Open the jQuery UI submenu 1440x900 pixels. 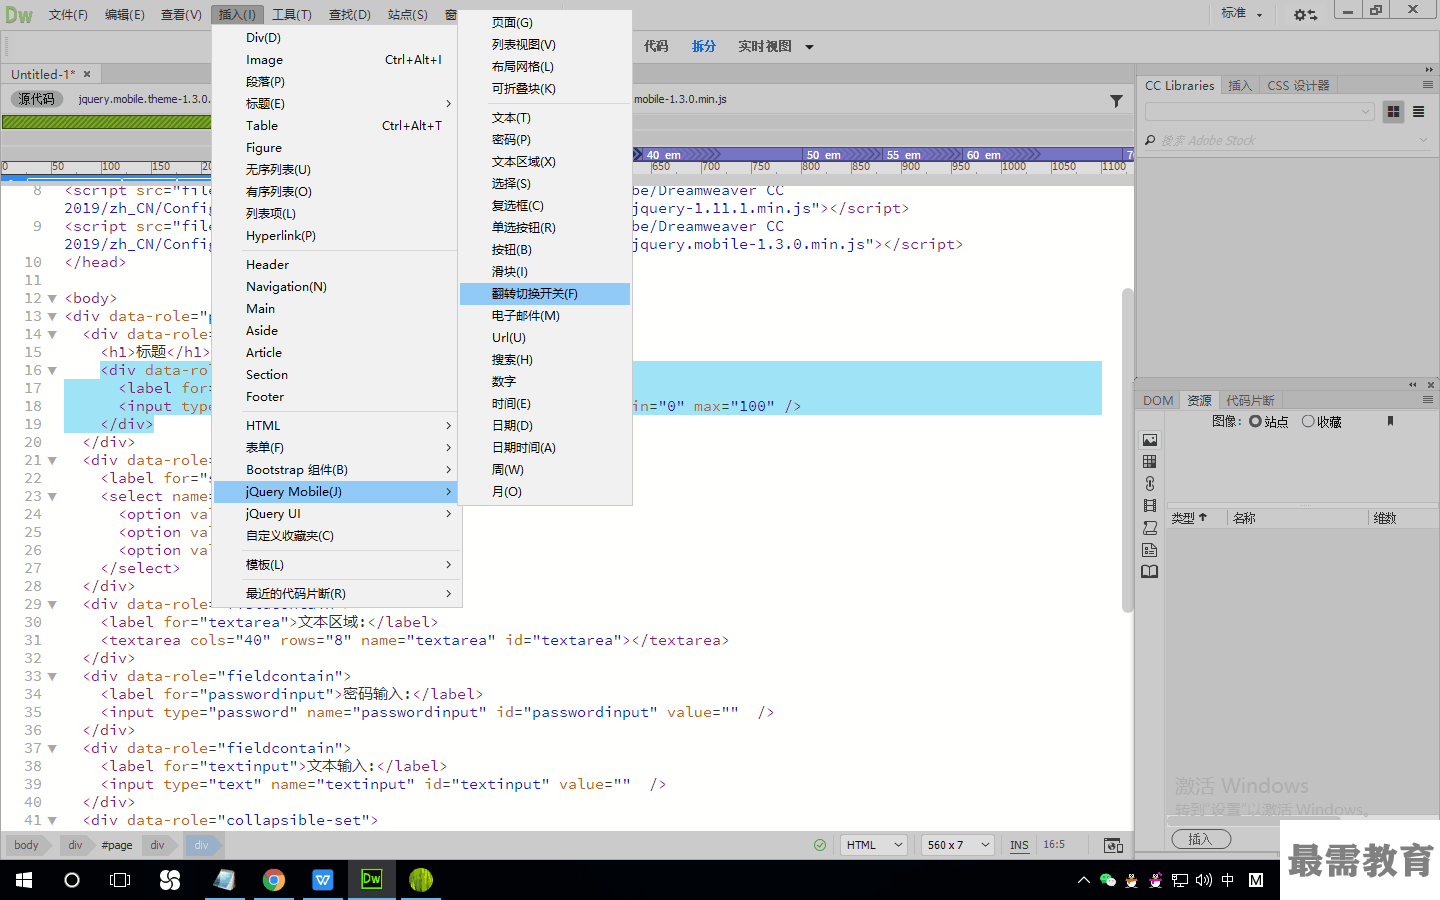pyautogui.click(x=337, y=513)
